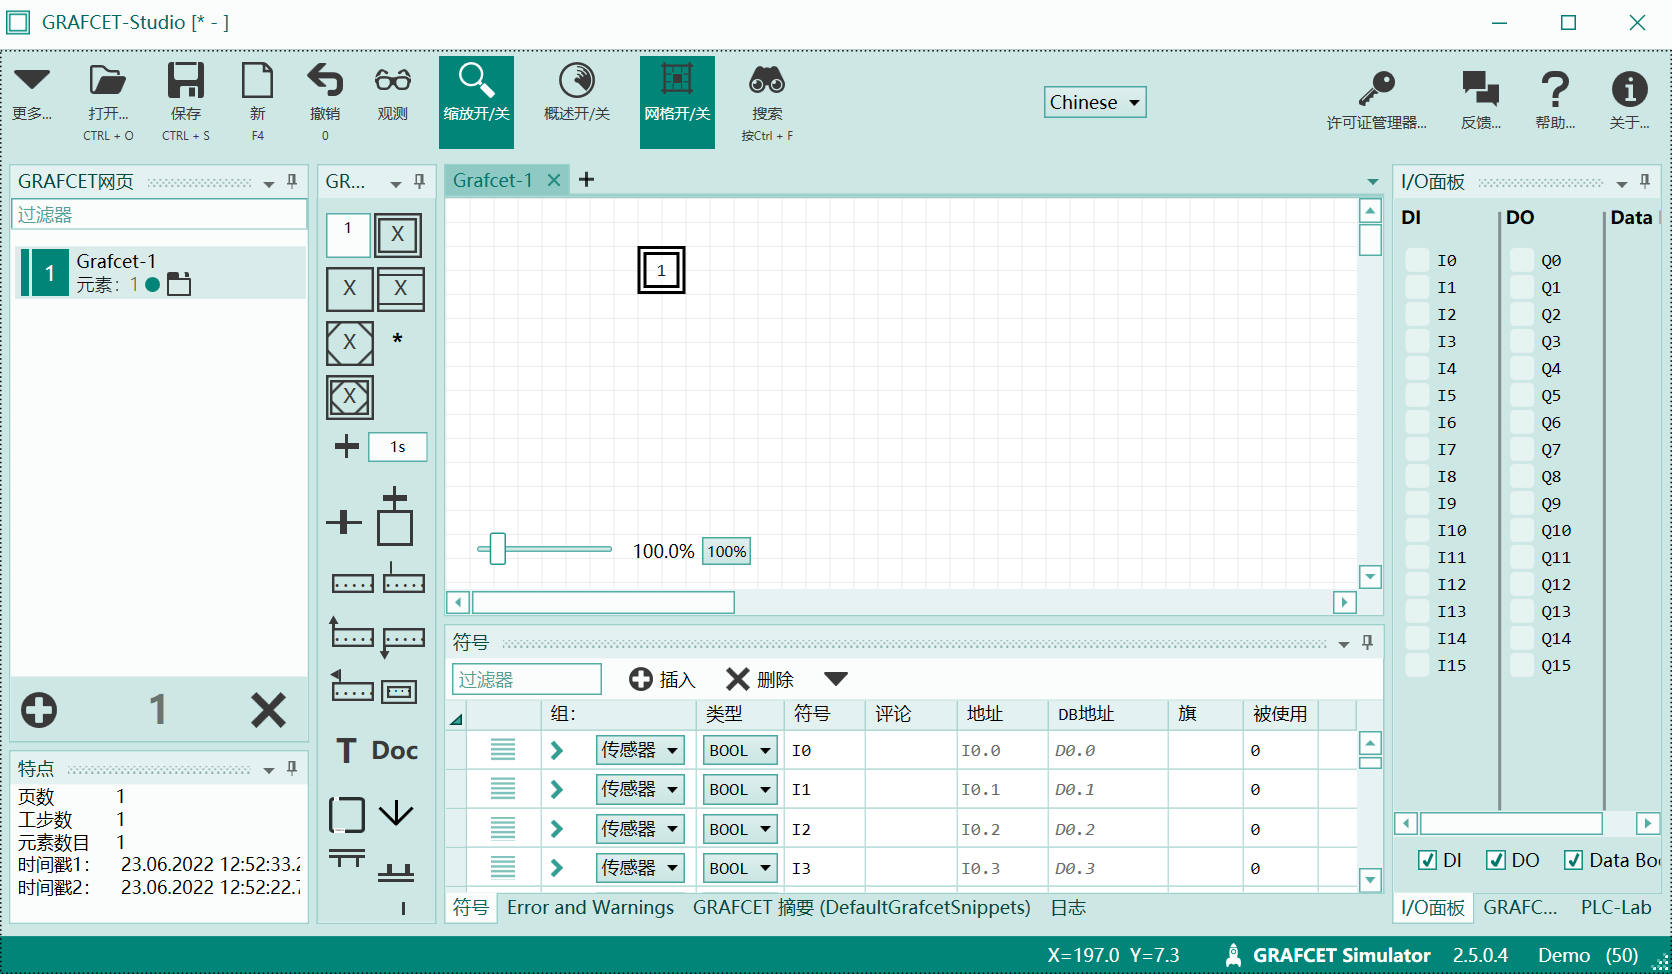The height and width of the screenshot is (974, 1672).
Task: Uncheck the DO checkbox in the I/O panel
Action: pyautogui.click(x=1496, y=860)
